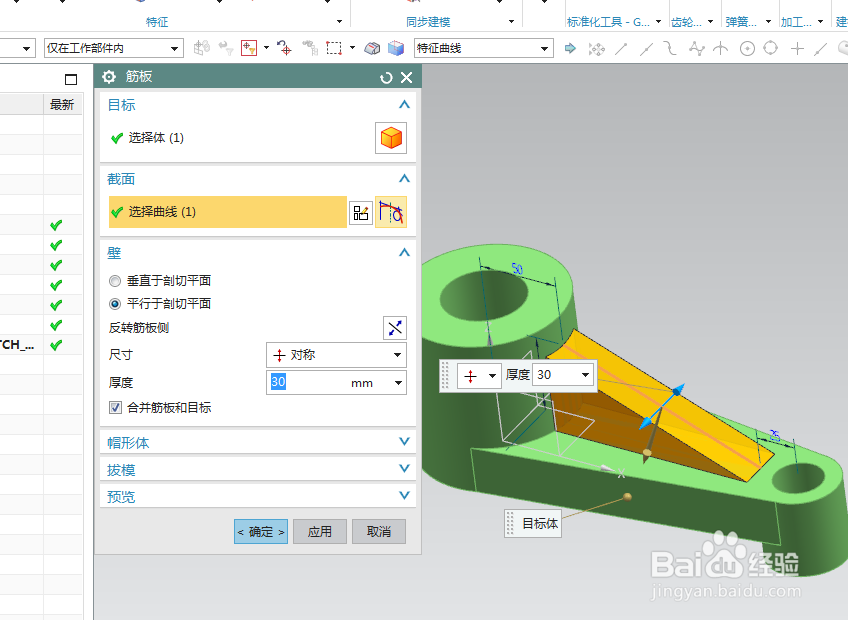Open the dialog options gear on 筋板 title bar
Image resolution: width=848 pixels, height=620 pixels.
[109, 76]
